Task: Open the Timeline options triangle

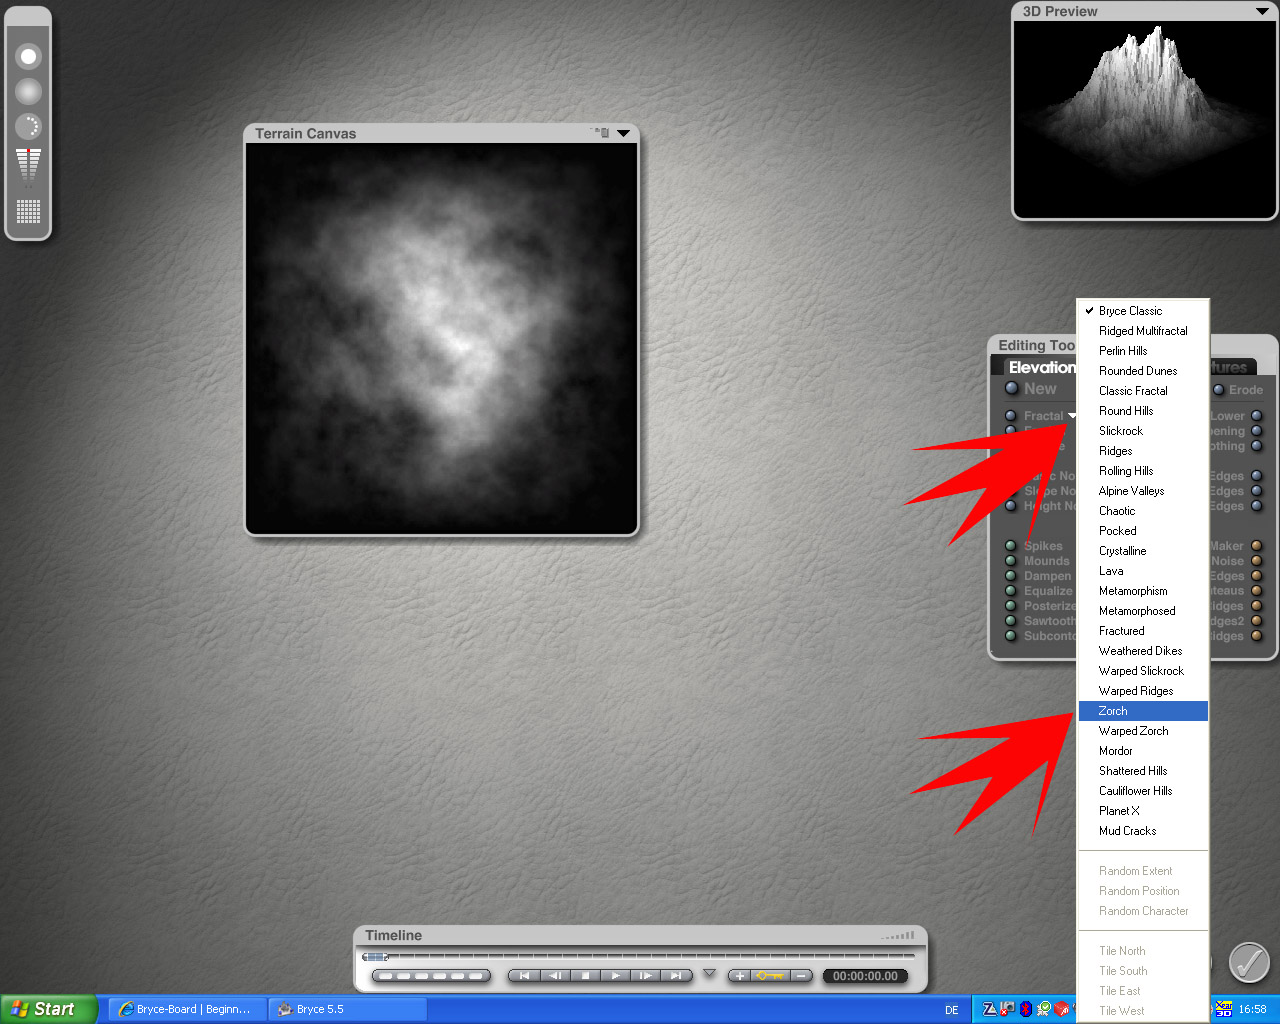Action: pyautogui.click(x=710, y=973)
